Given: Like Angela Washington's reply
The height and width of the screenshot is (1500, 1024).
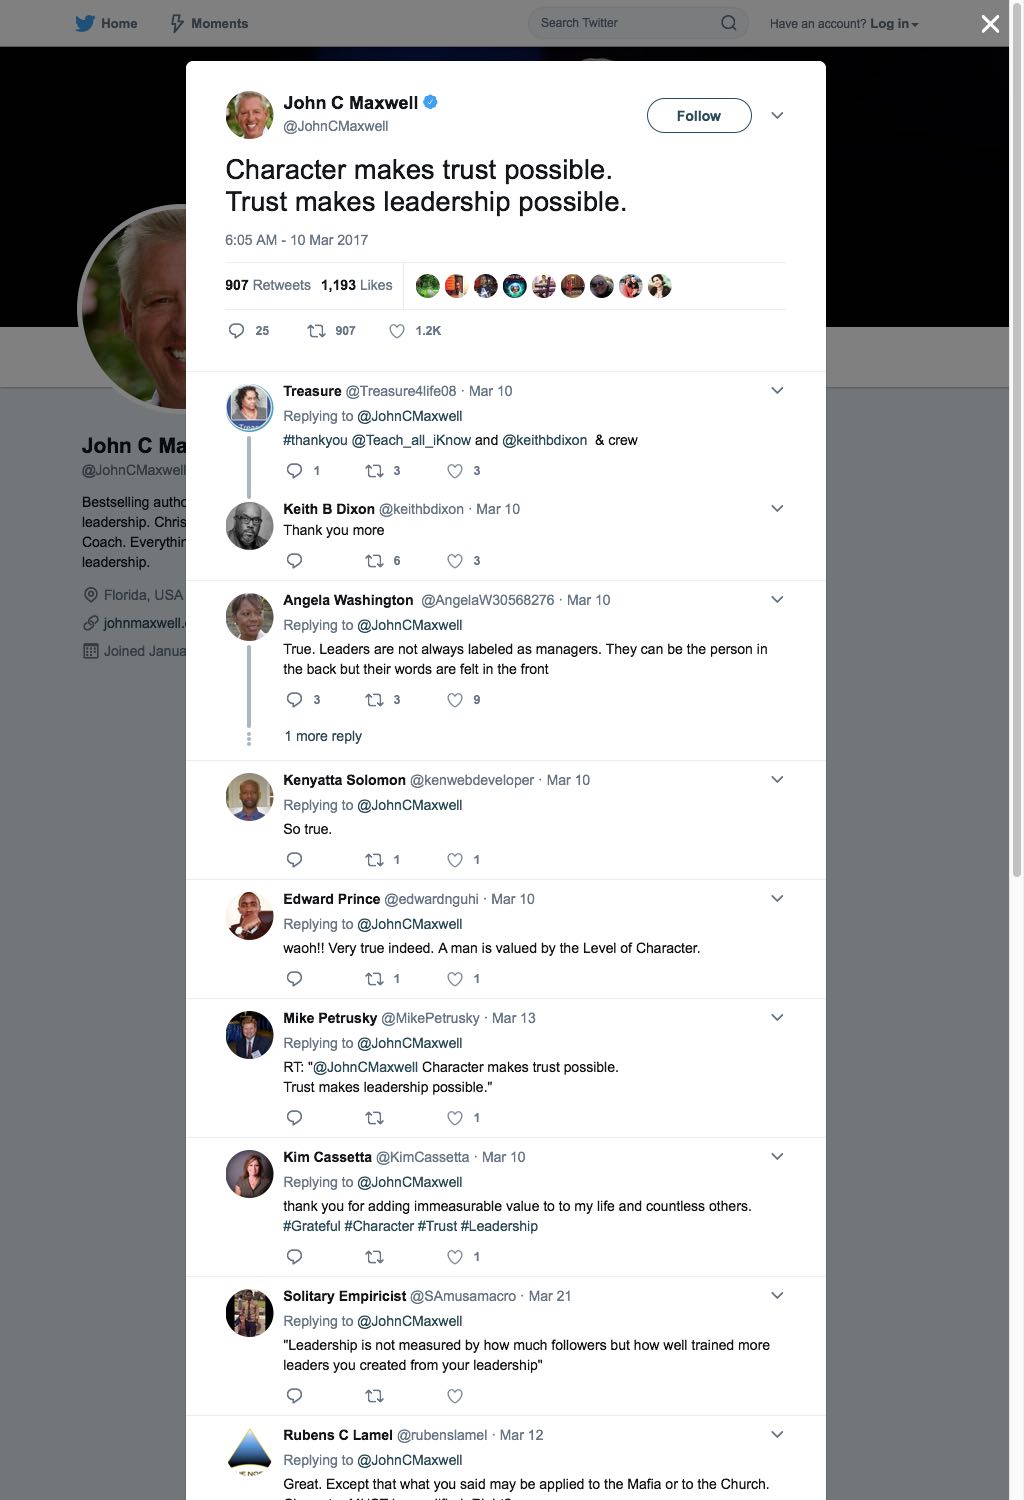Looking at the screenshot, I should point(455,700).
